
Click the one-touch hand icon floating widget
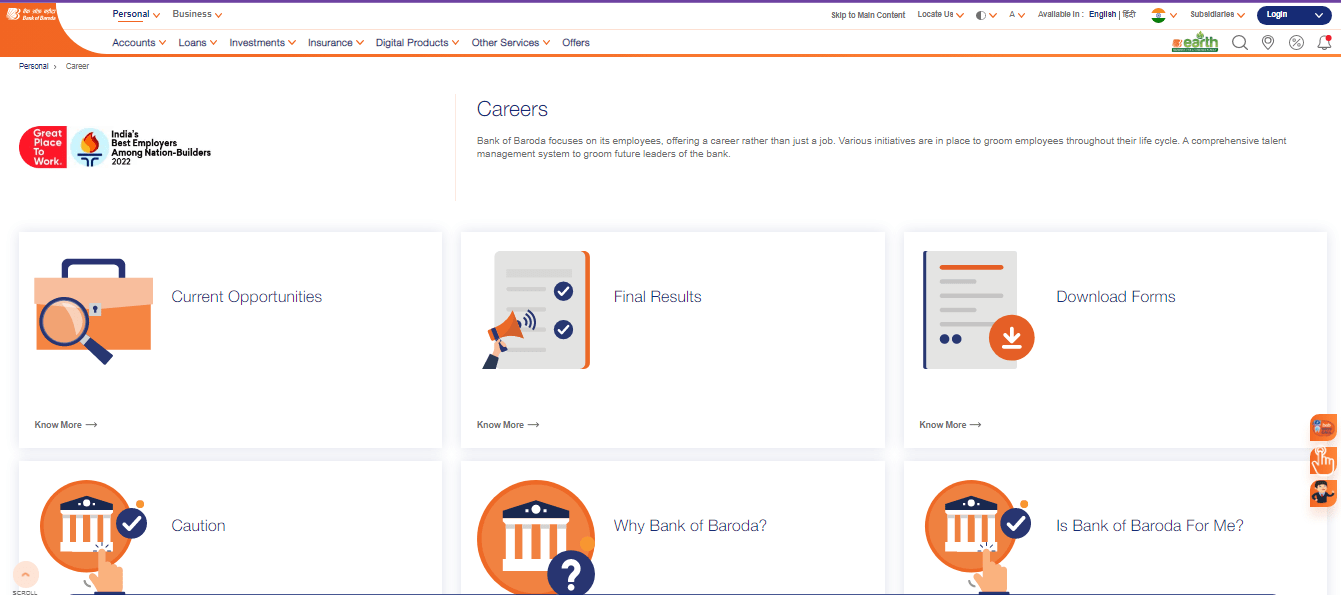tap(1322, 460)
